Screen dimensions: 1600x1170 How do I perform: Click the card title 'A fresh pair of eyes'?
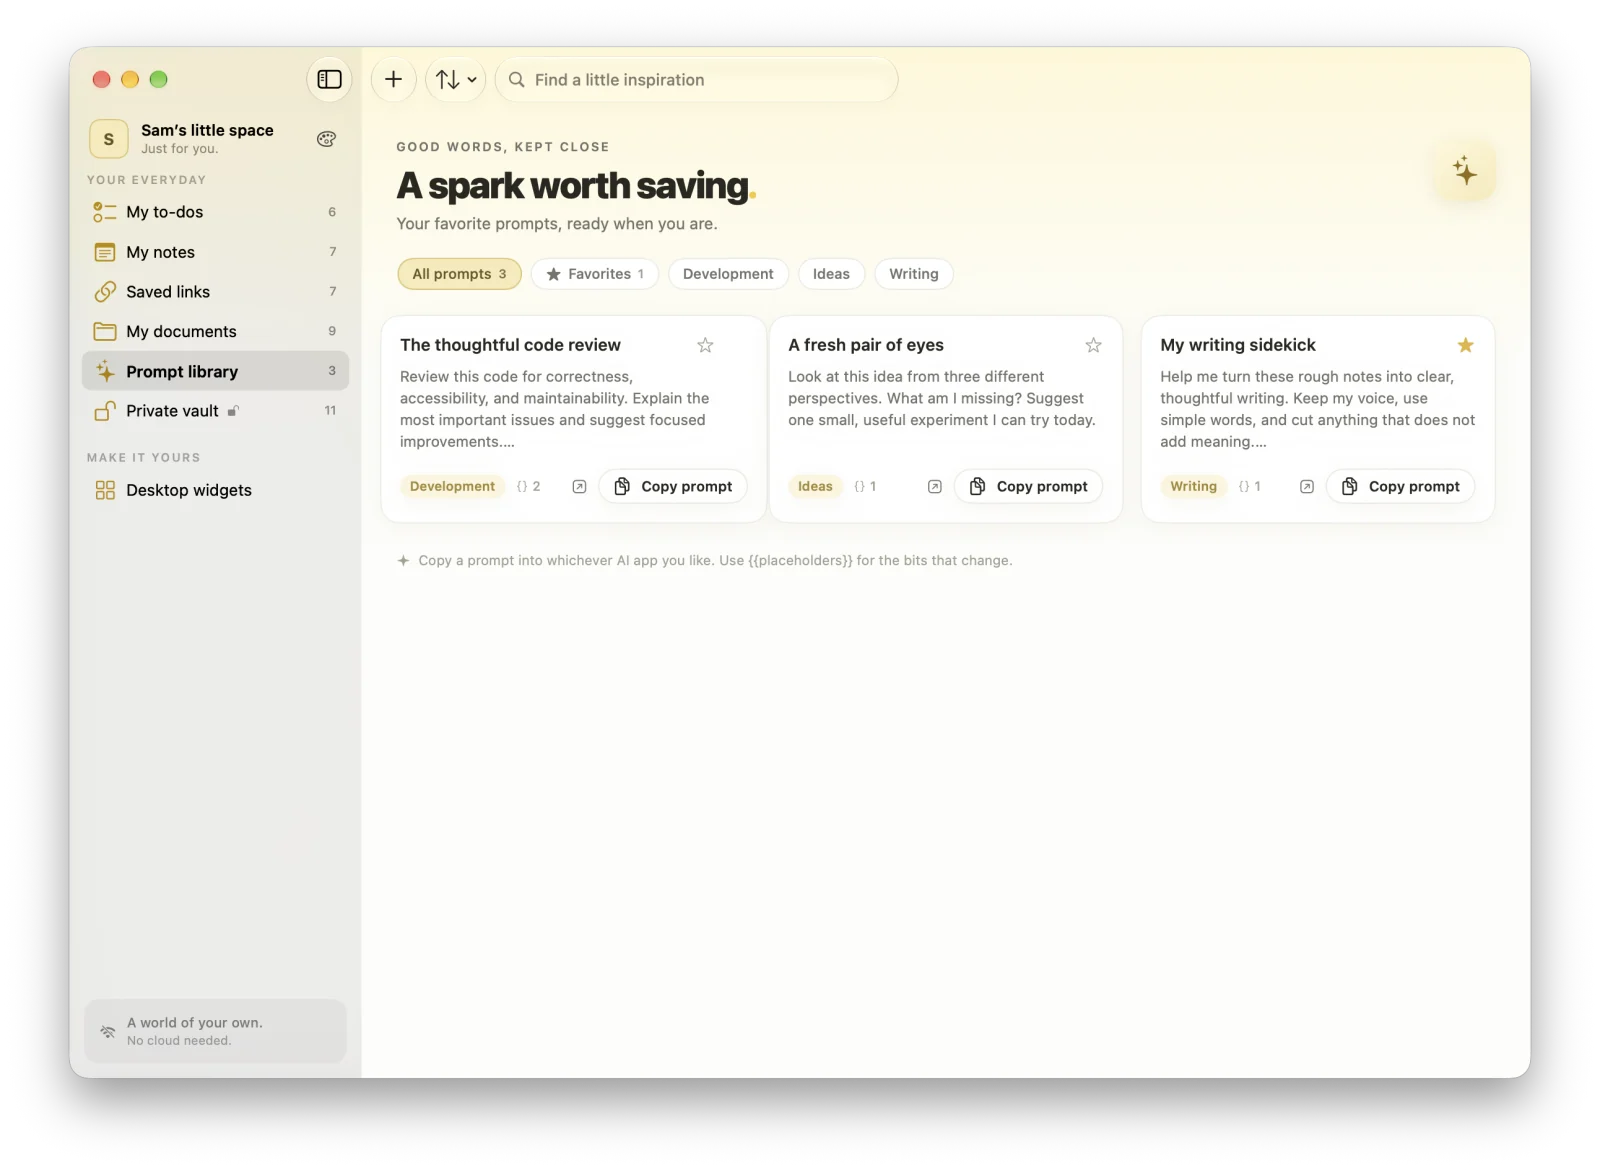(866, 345)
